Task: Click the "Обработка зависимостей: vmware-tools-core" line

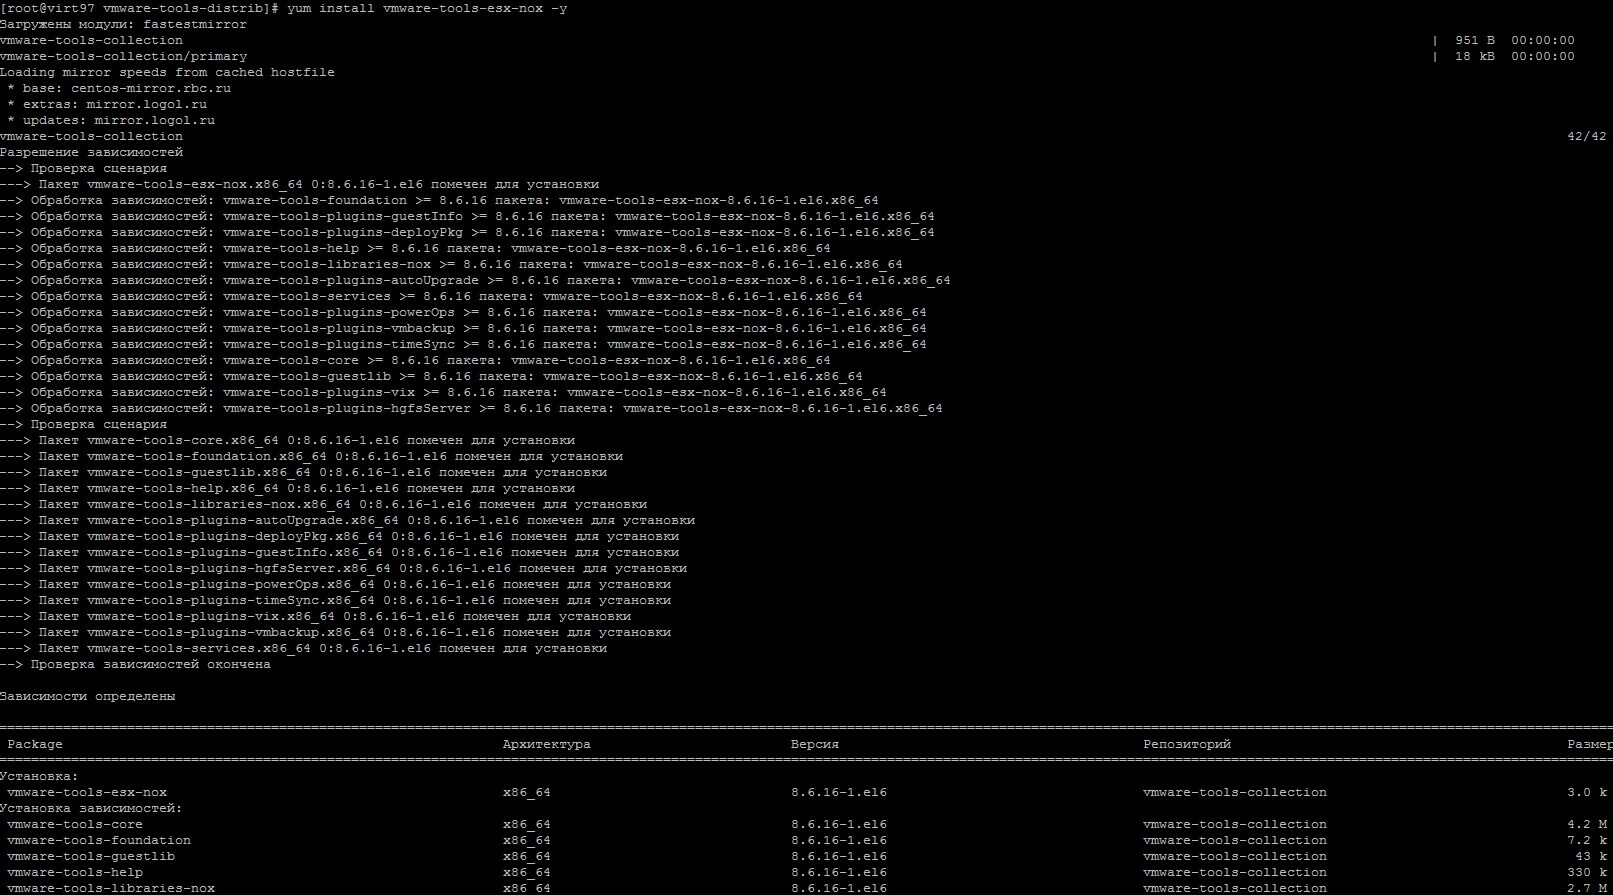Action: click(x=415, y=360)
